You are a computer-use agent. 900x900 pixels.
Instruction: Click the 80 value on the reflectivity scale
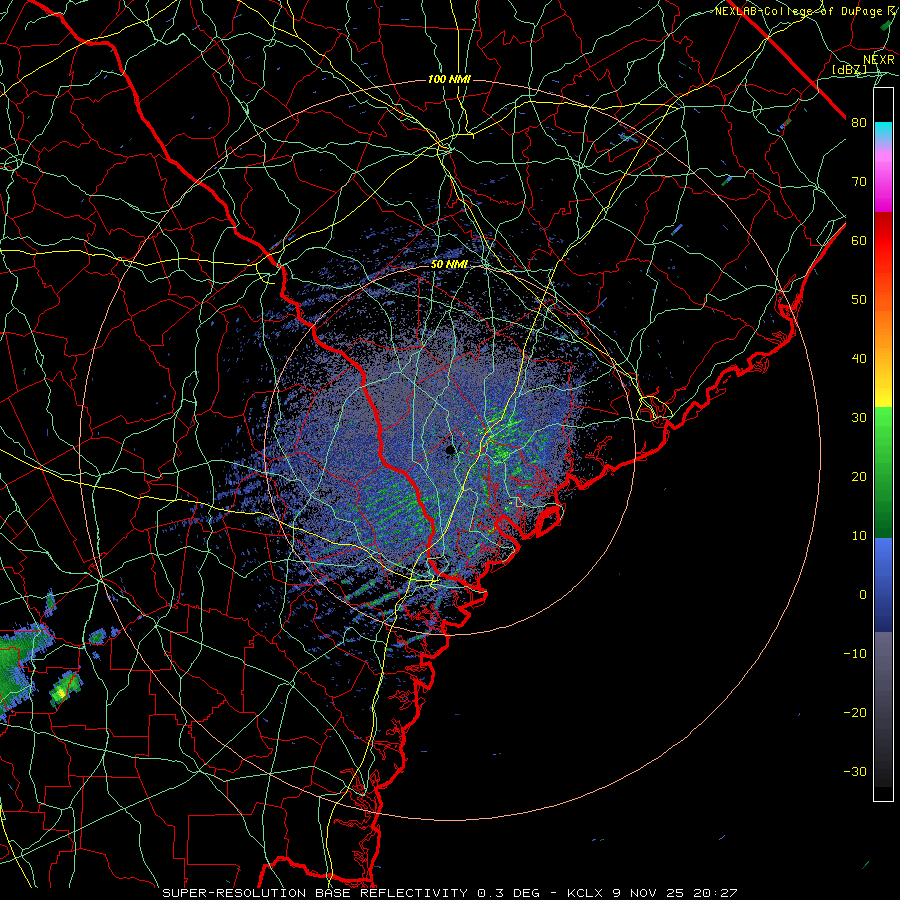(859, 122)
